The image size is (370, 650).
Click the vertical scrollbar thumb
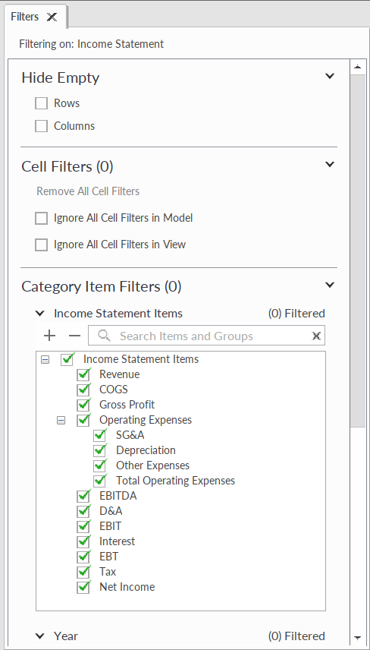pos(358,251)
